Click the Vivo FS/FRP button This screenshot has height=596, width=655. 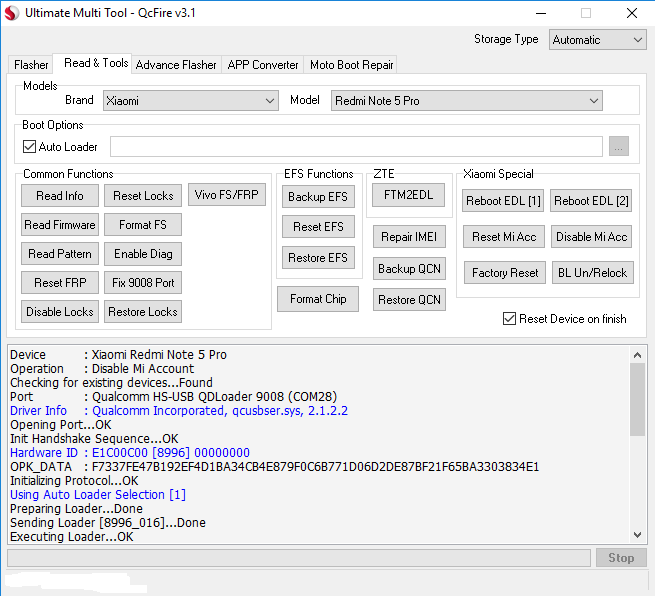click(x=226, y=195)
